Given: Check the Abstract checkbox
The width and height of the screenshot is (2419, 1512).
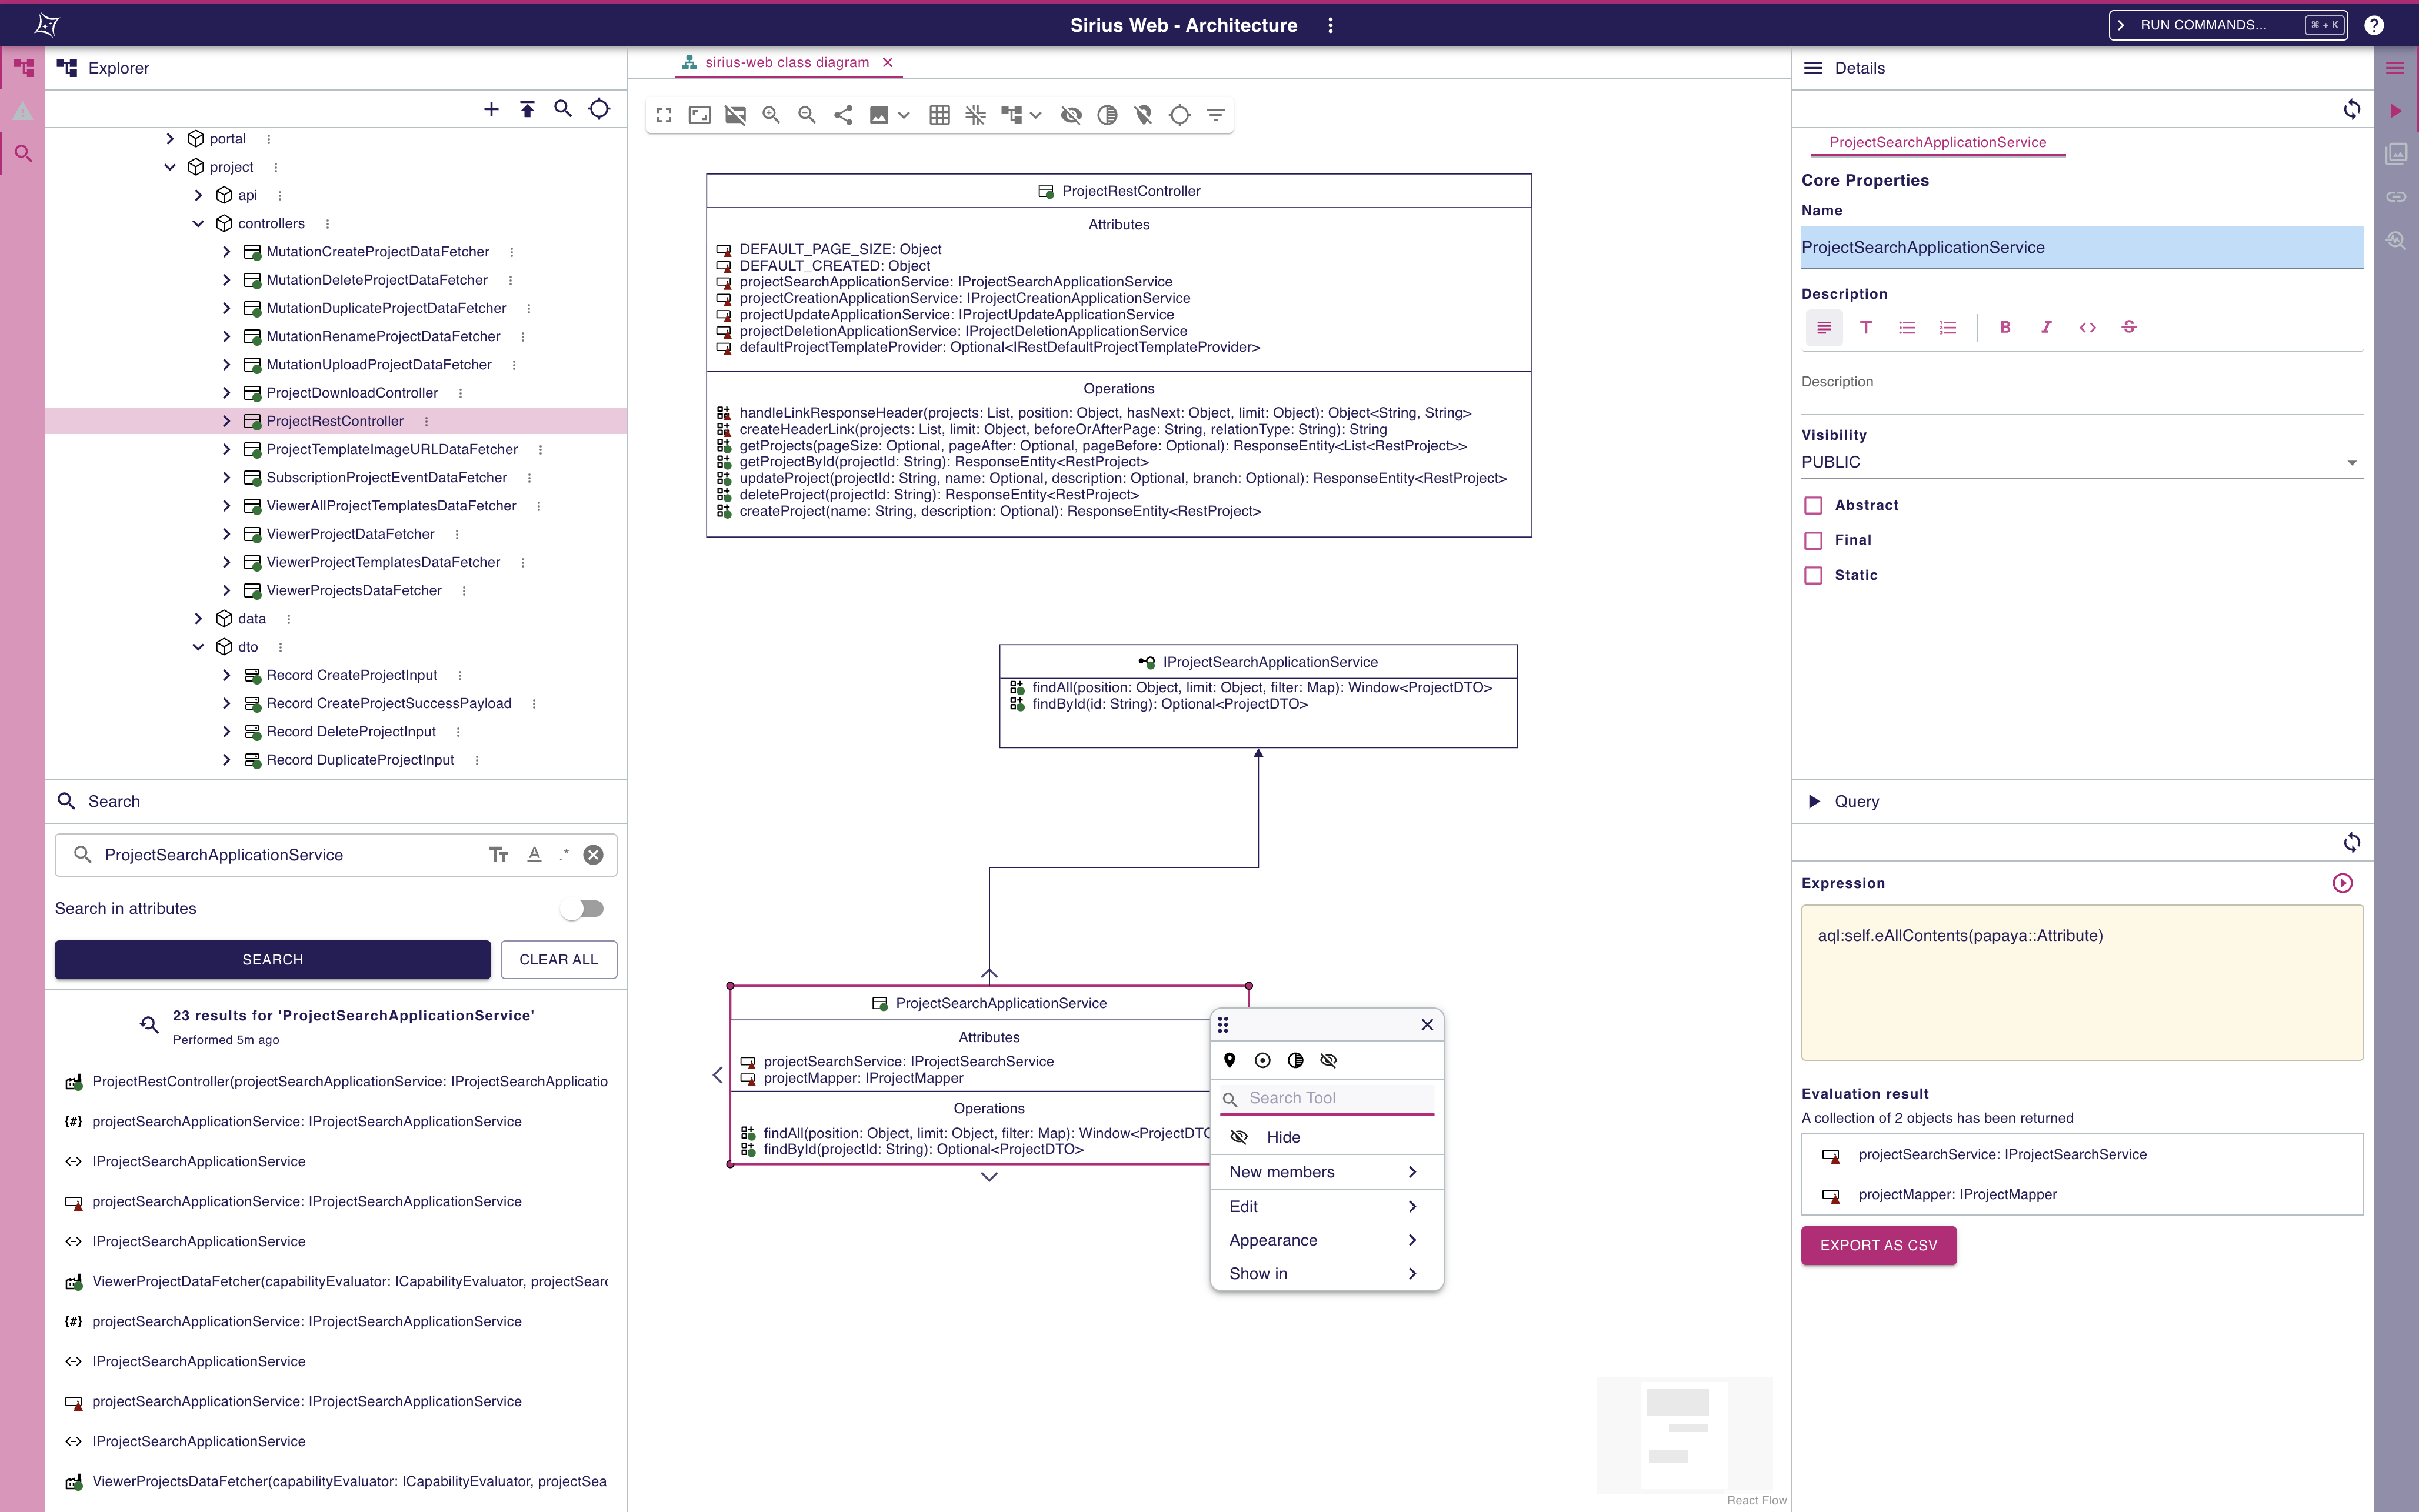Looking at the screenshot, I should [1813, 505].
